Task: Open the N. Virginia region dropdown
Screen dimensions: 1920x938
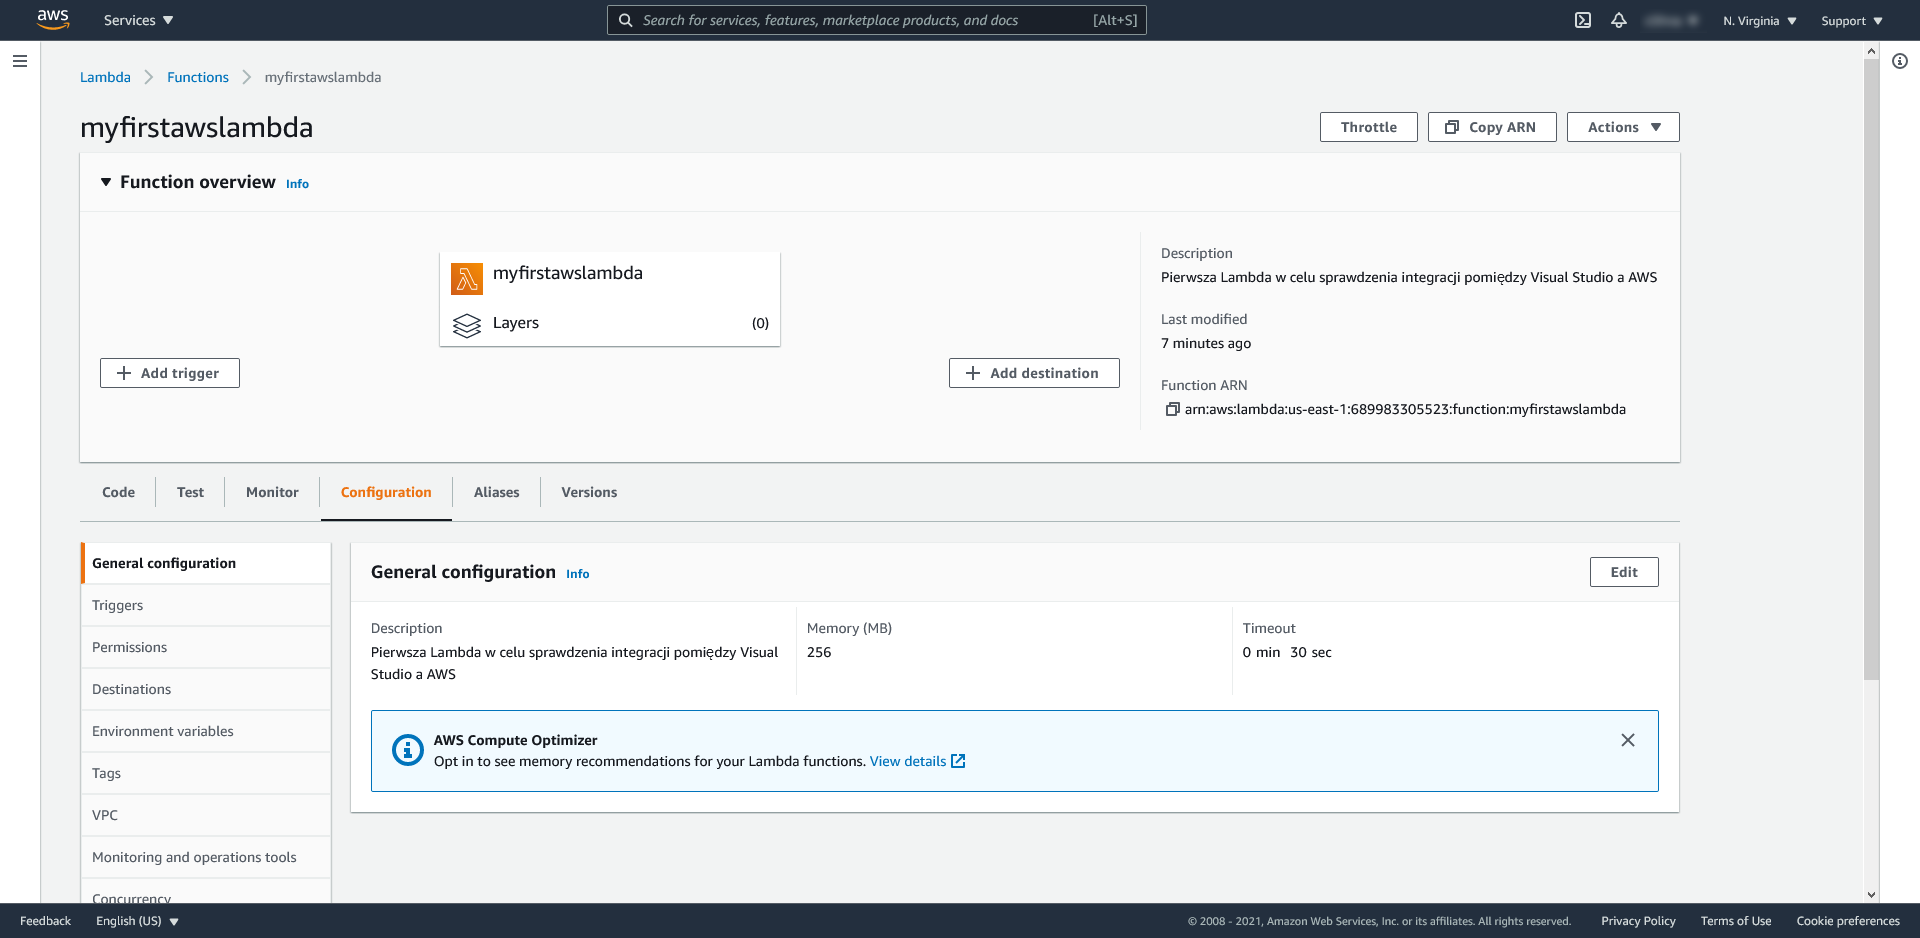Action: (1760, 20)
